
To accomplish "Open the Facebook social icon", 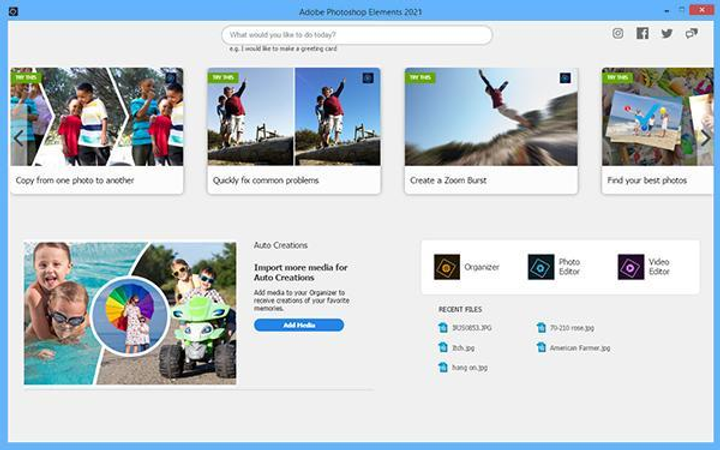I will click(x=642, y=33).
